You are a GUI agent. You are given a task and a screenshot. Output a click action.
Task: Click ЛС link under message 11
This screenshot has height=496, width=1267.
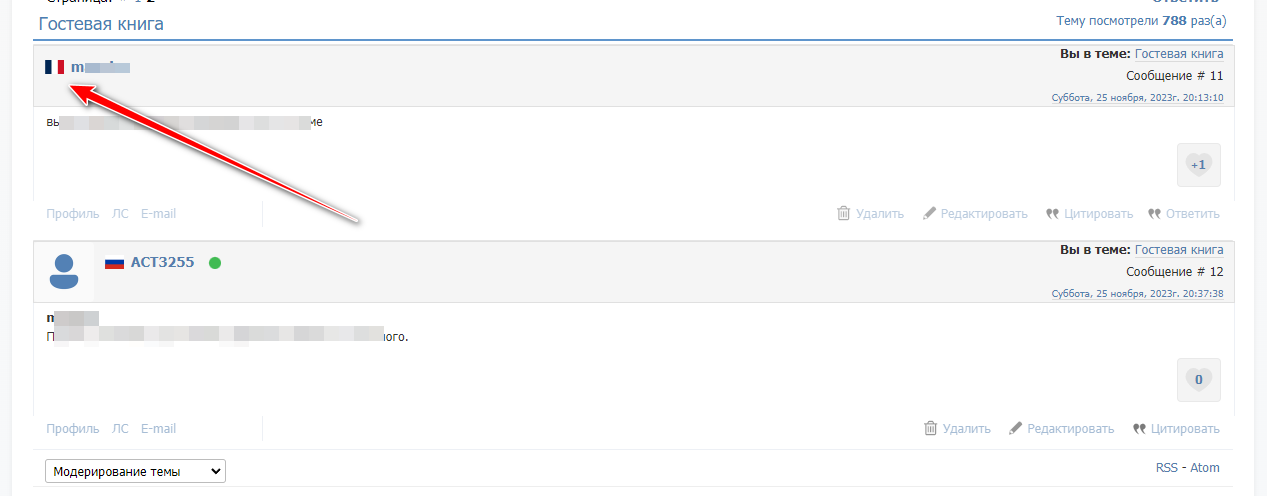coord(120,213)
